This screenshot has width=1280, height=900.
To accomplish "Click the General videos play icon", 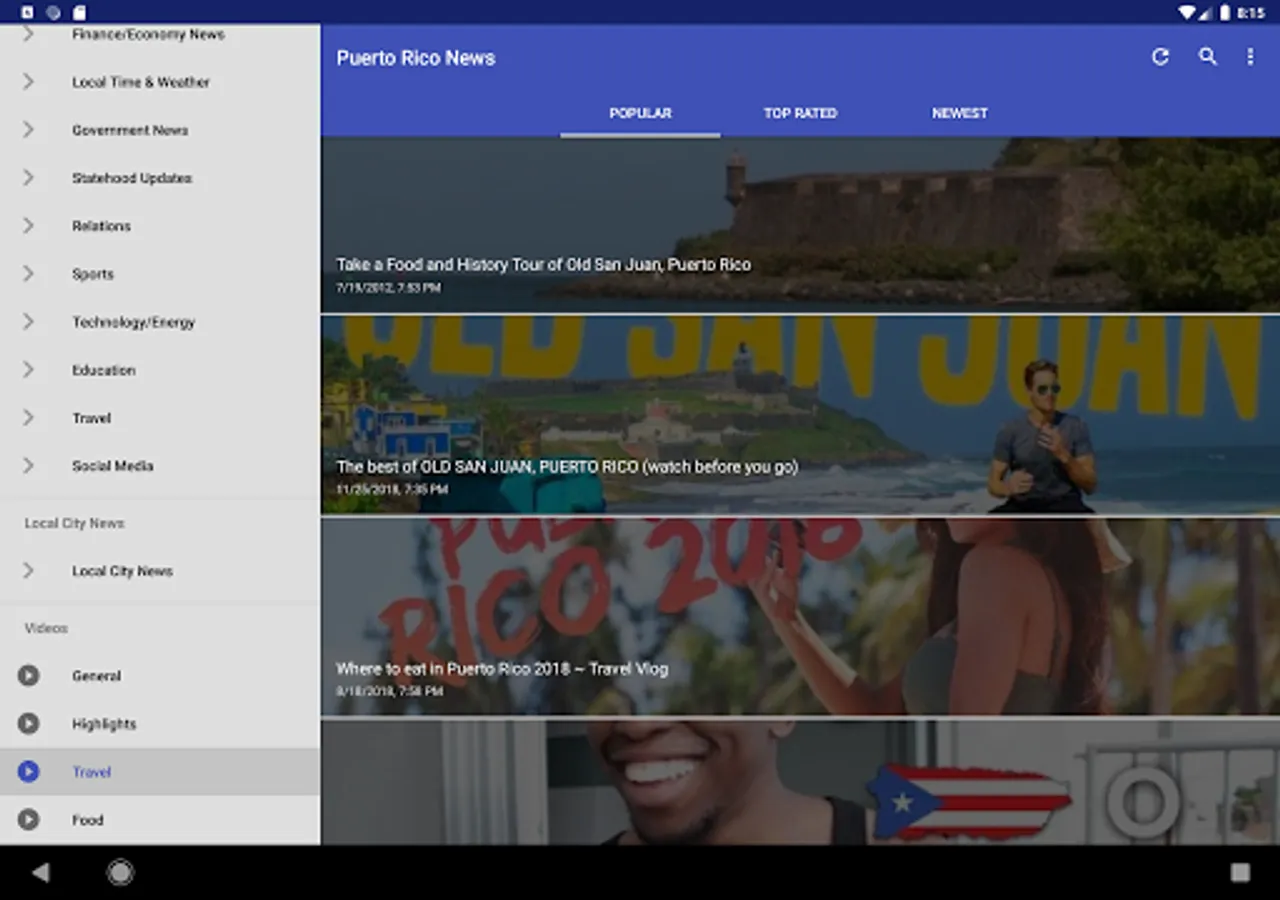I will pyautogui.click(x=28, y=676).
